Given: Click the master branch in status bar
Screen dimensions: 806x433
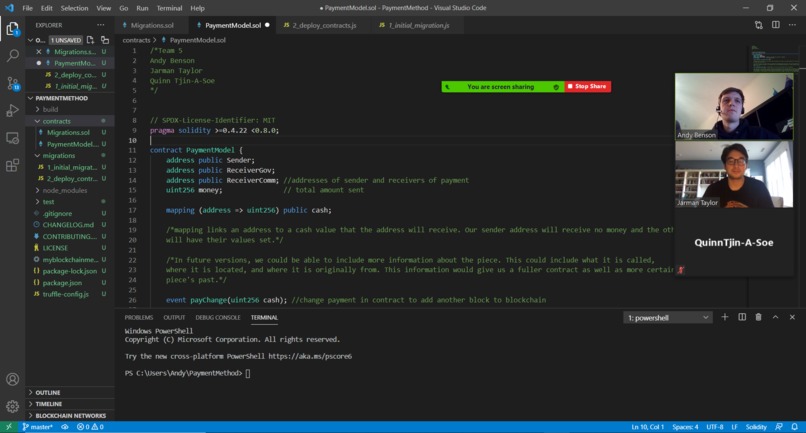Looking at the screenshot, I should point(38,427).
